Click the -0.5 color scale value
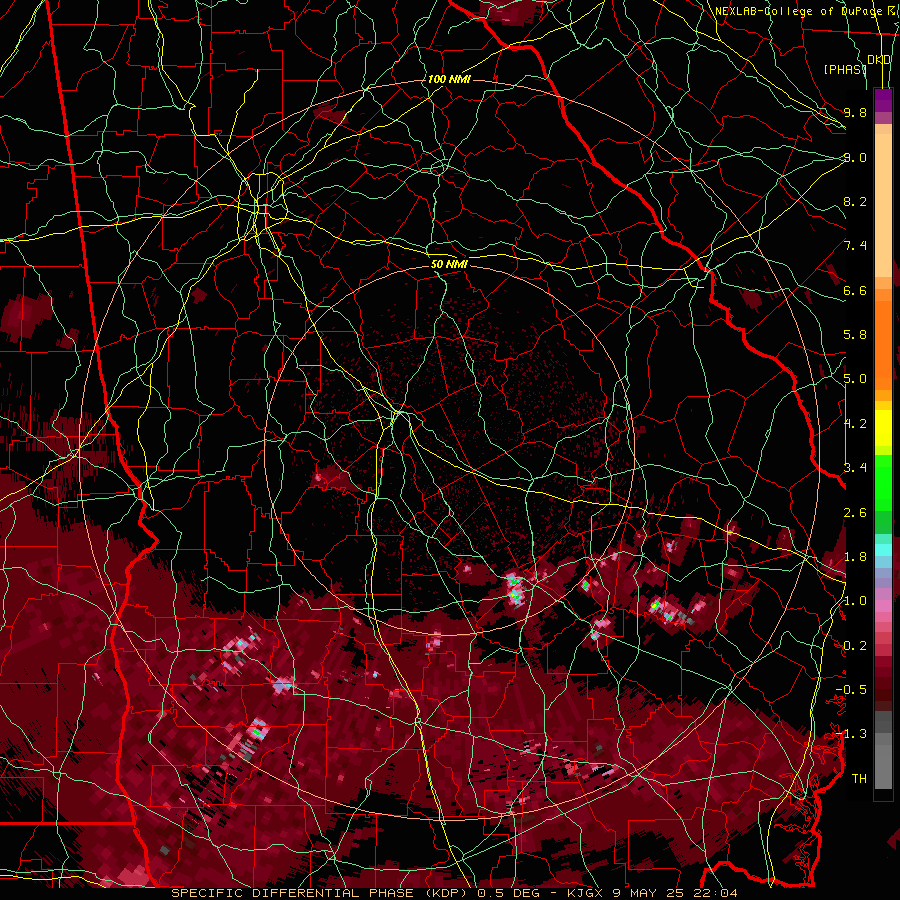Screen dimensions: 900x900 pos(851,690)
